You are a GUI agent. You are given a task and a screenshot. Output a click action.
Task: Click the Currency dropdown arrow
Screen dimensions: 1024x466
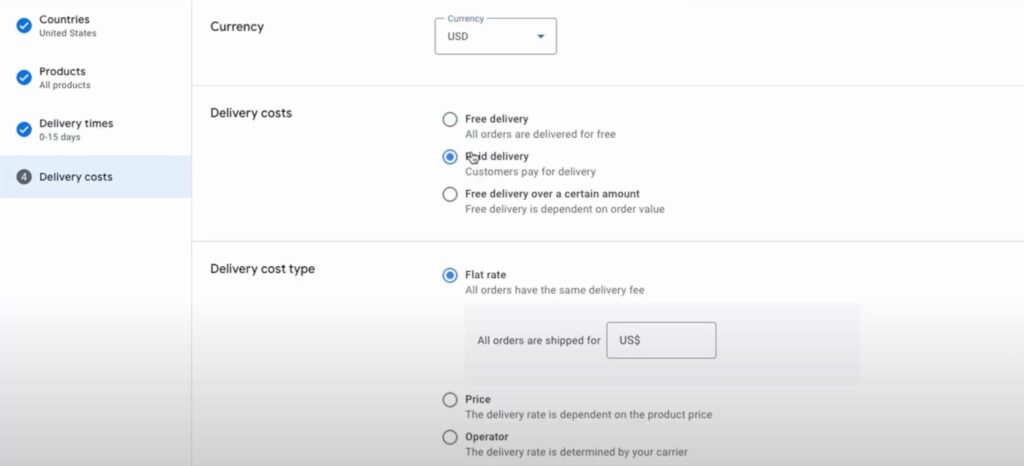(x=541, y=37)
